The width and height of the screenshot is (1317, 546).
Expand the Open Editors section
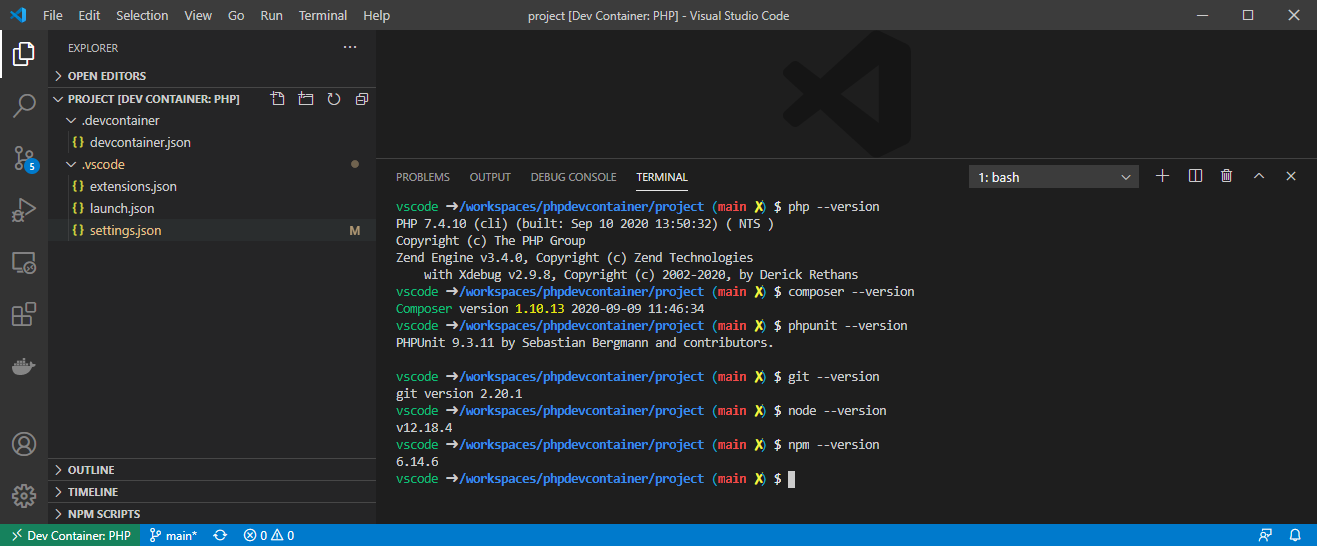212,76
